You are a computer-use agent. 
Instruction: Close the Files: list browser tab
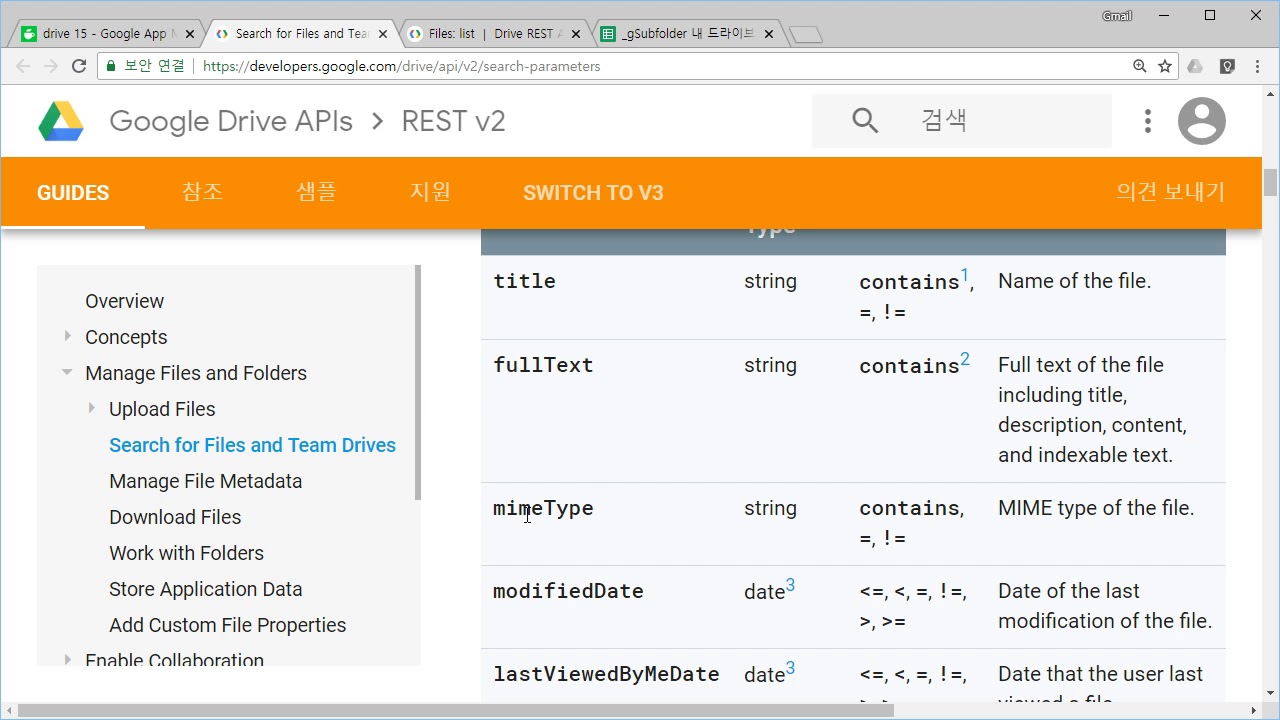[x=576, y=34]
